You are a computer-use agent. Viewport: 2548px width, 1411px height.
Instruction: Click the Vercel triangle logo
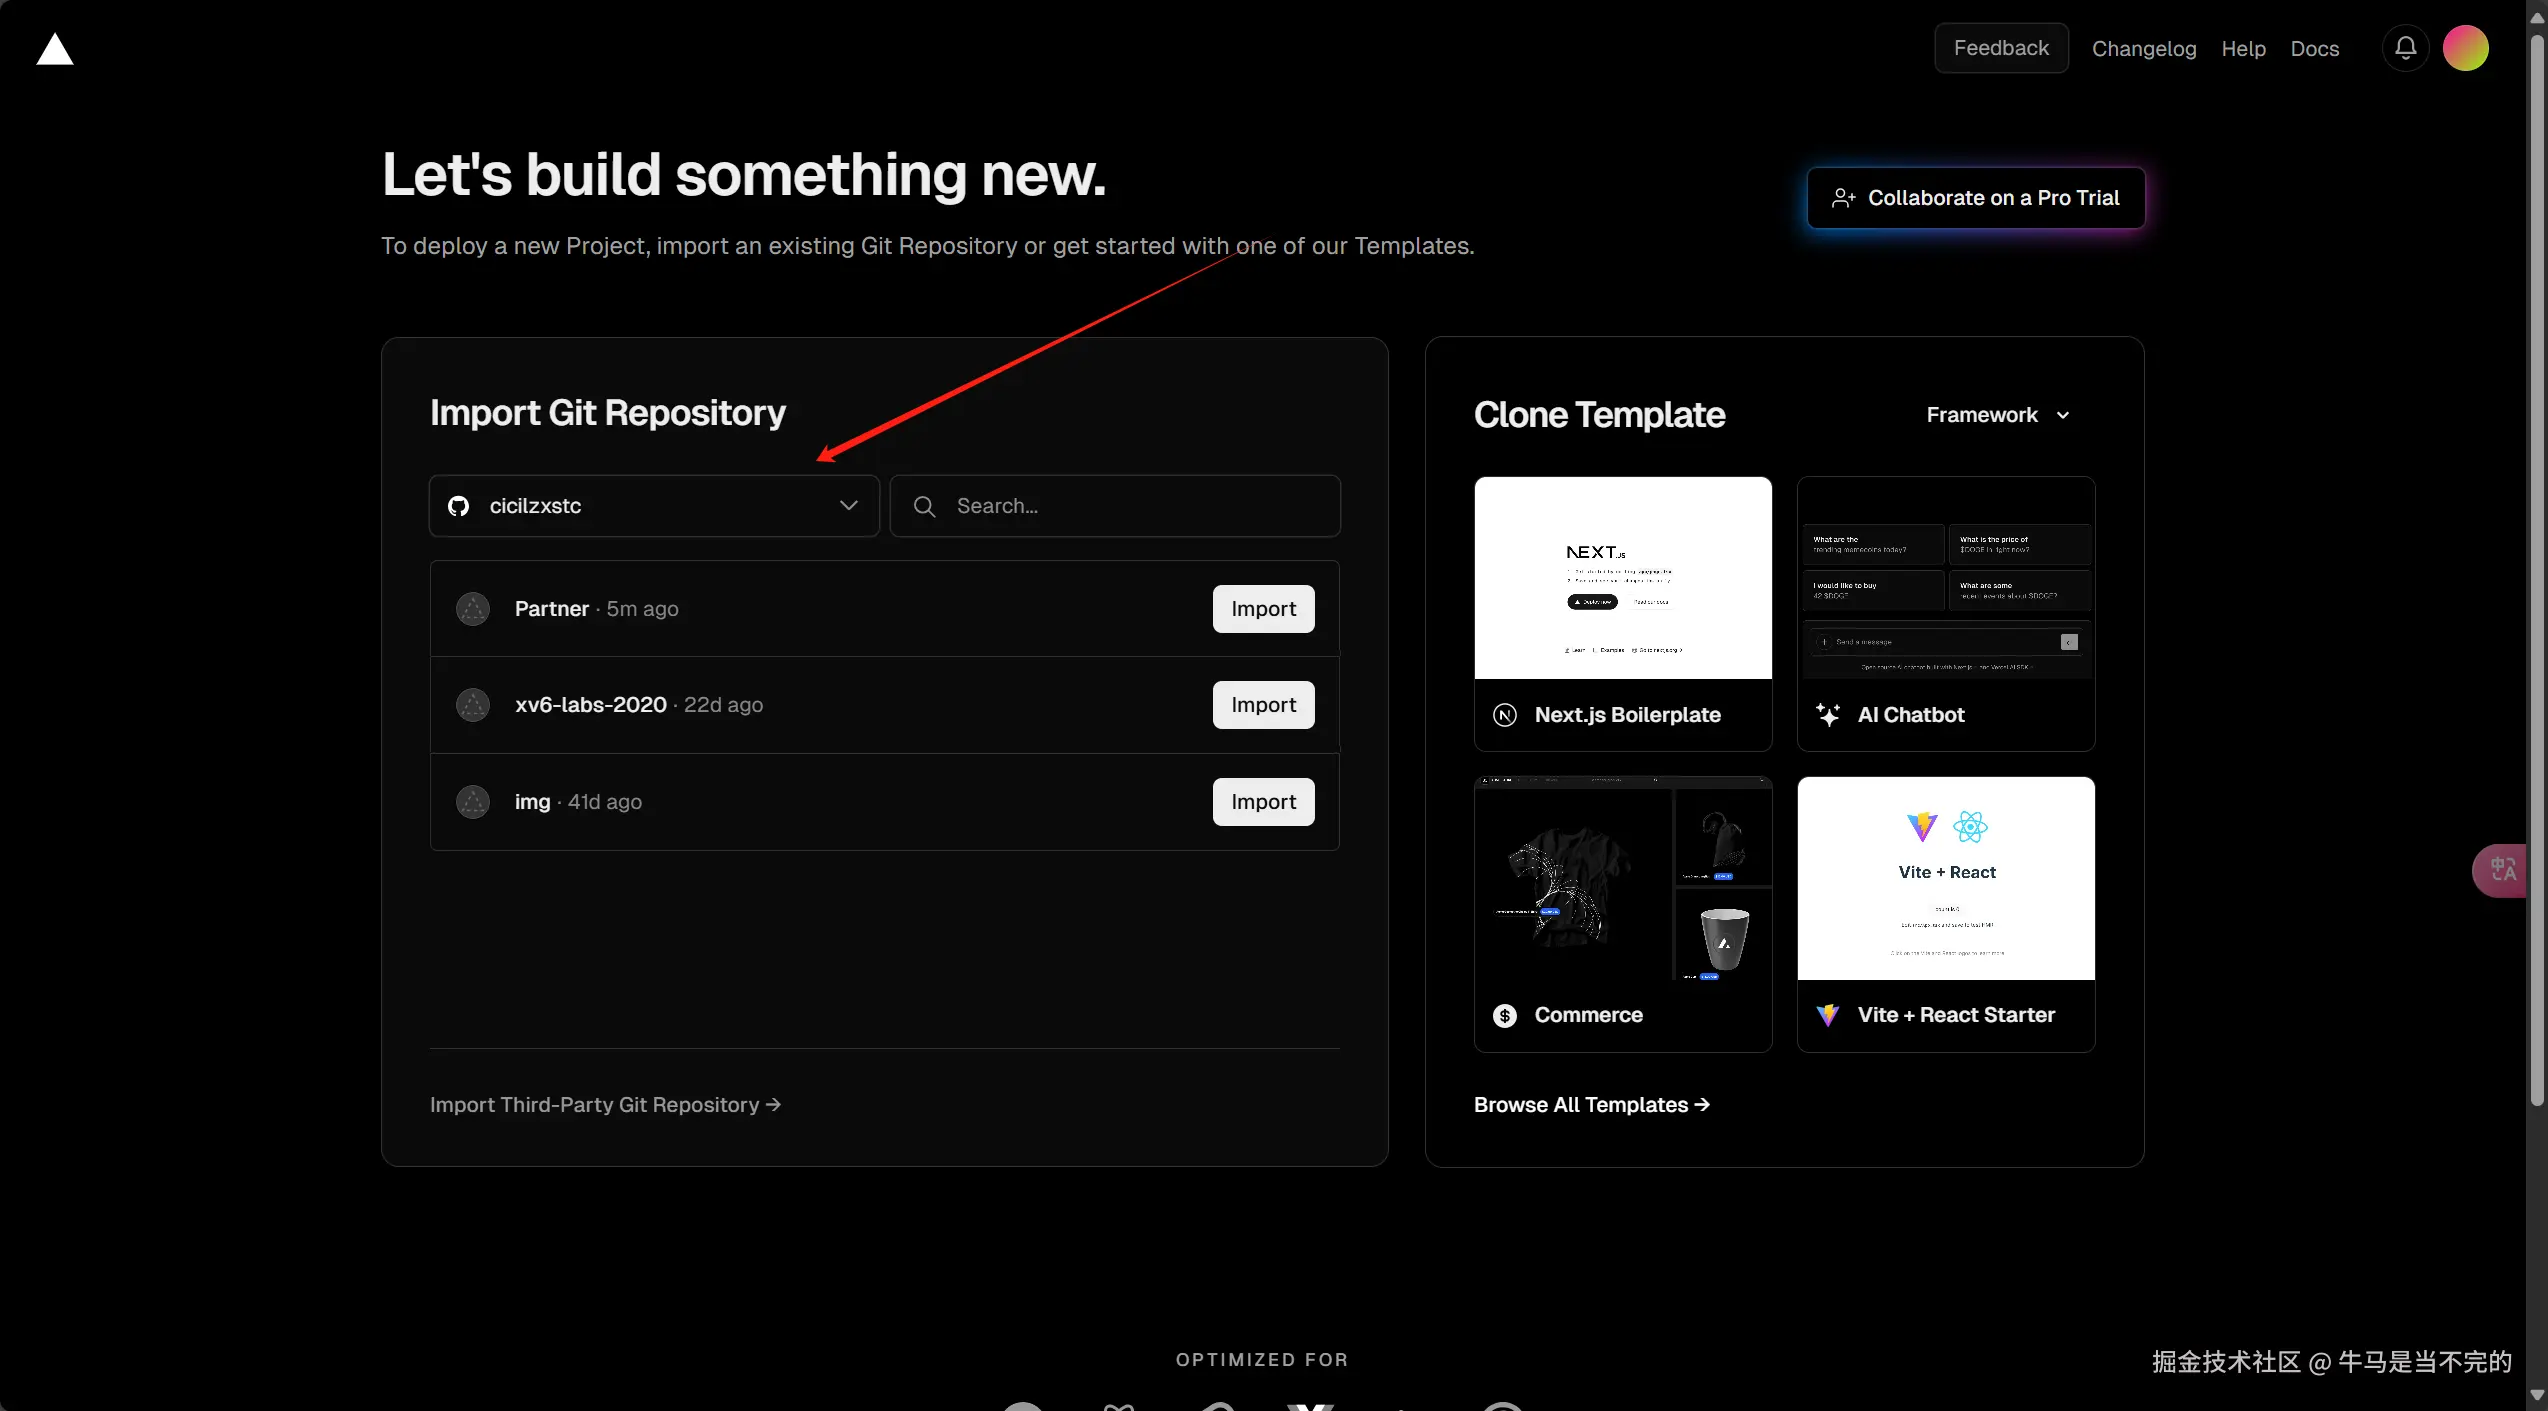point(55,49)
